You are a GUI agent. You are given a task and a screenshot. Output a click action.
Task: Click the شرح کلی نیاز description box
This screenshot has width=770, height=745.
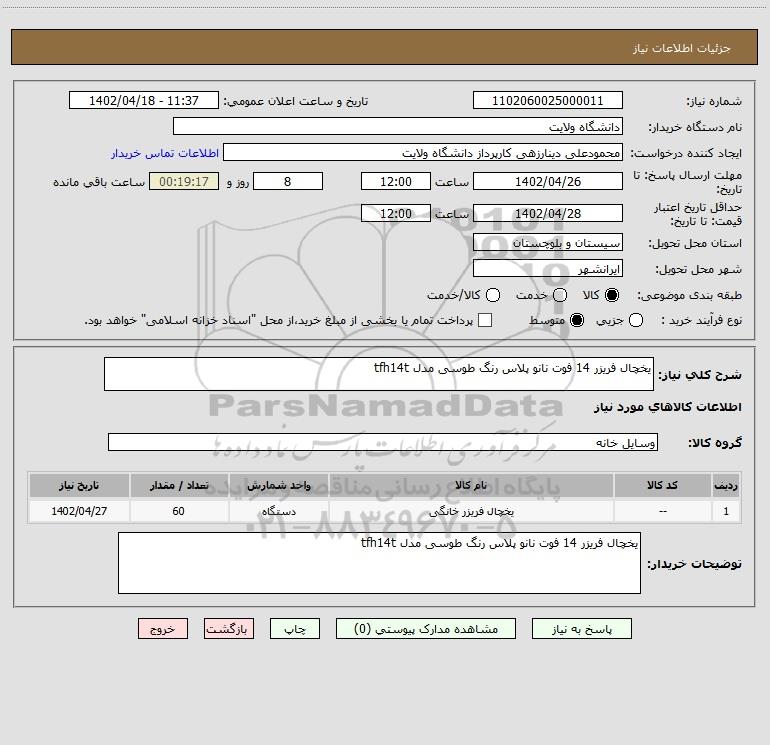379,374
